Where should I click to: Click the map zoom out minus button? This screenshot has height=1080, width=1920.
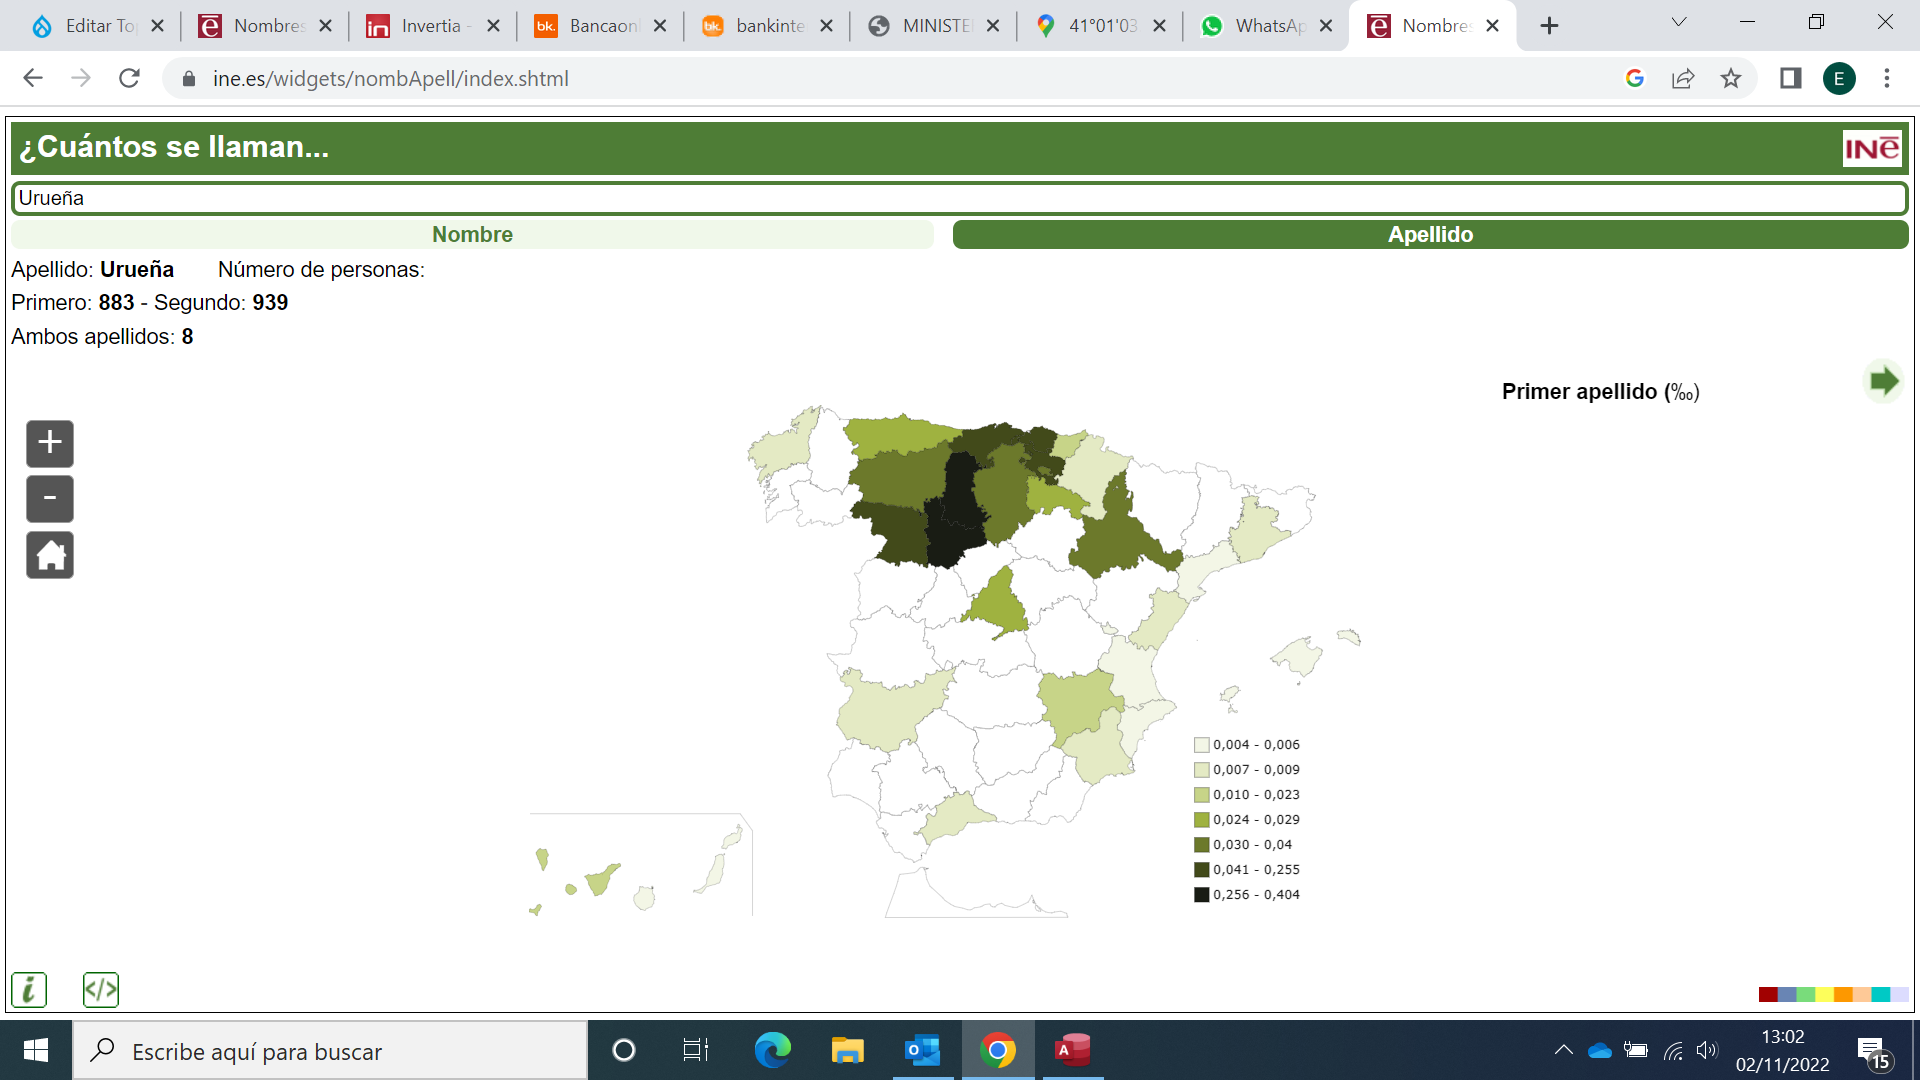(50, 499)
